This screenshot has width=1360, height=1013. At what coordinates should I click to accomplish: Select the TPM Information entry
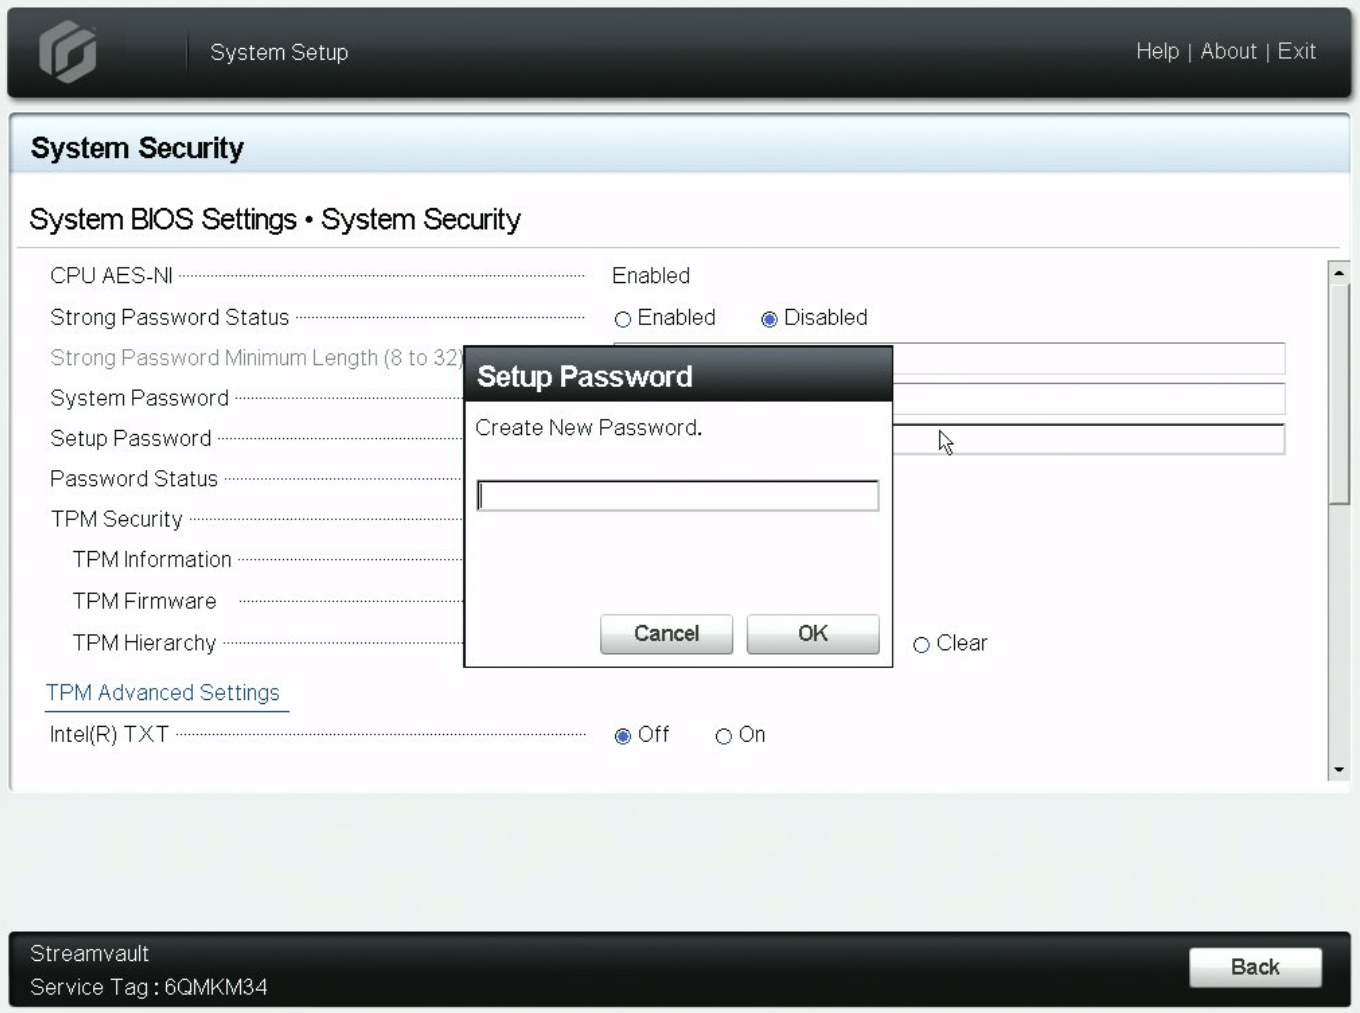point(152,559)
